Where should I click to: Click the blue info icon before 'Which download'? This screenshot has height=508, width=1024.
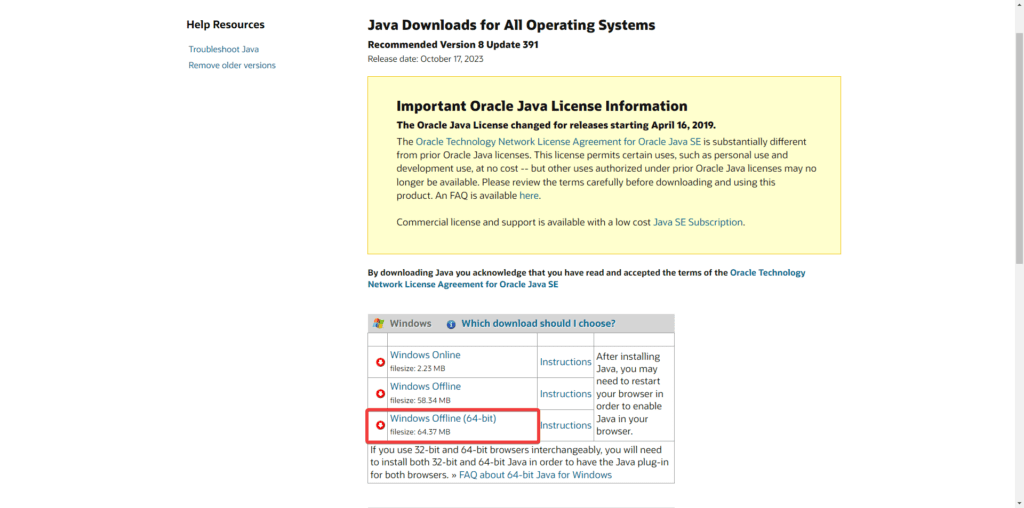pyautogui.click(x=451, y=324)
